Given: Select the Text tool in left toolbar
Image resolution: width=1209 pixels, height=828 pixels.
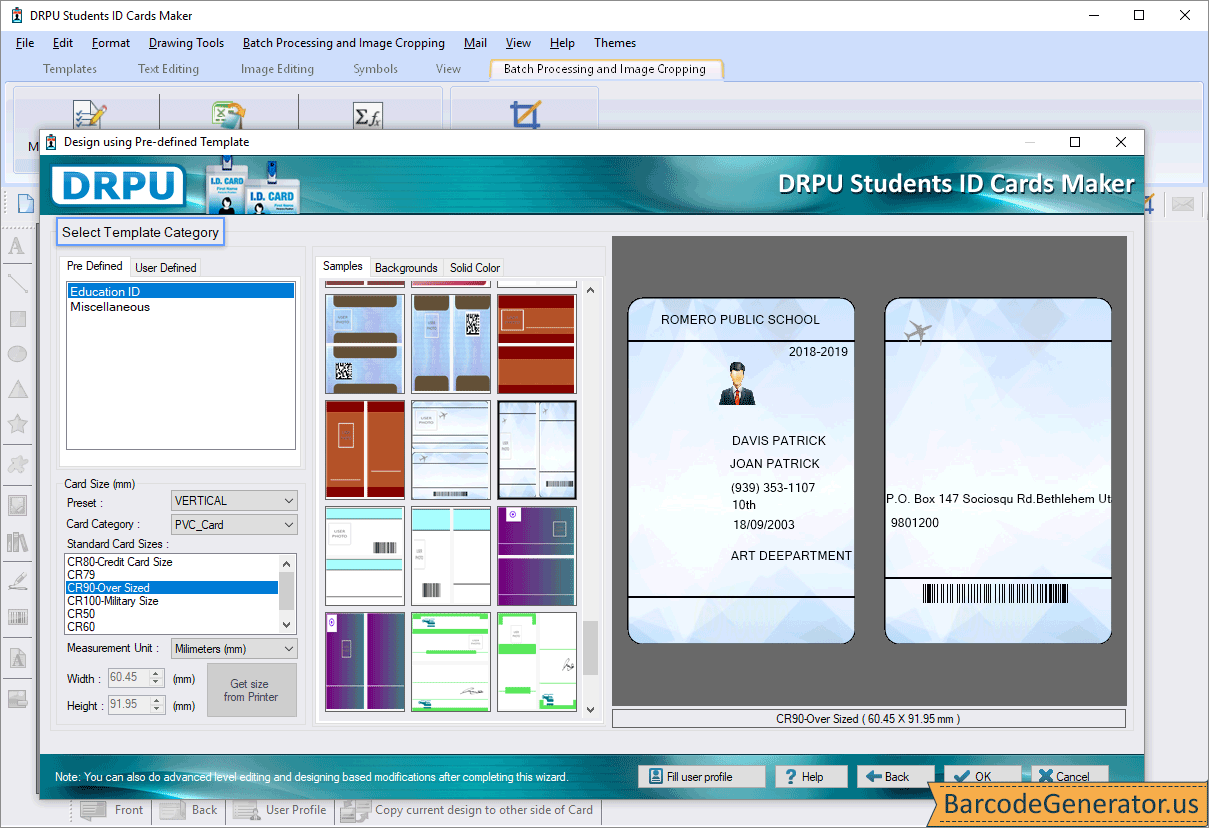Looking at the screenshot, I should pos(17,246).
